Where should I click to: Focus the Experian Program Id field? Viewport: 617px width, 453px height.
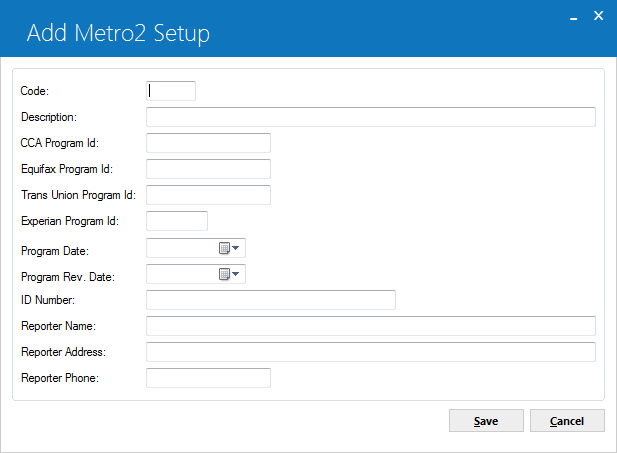point(177,221)
